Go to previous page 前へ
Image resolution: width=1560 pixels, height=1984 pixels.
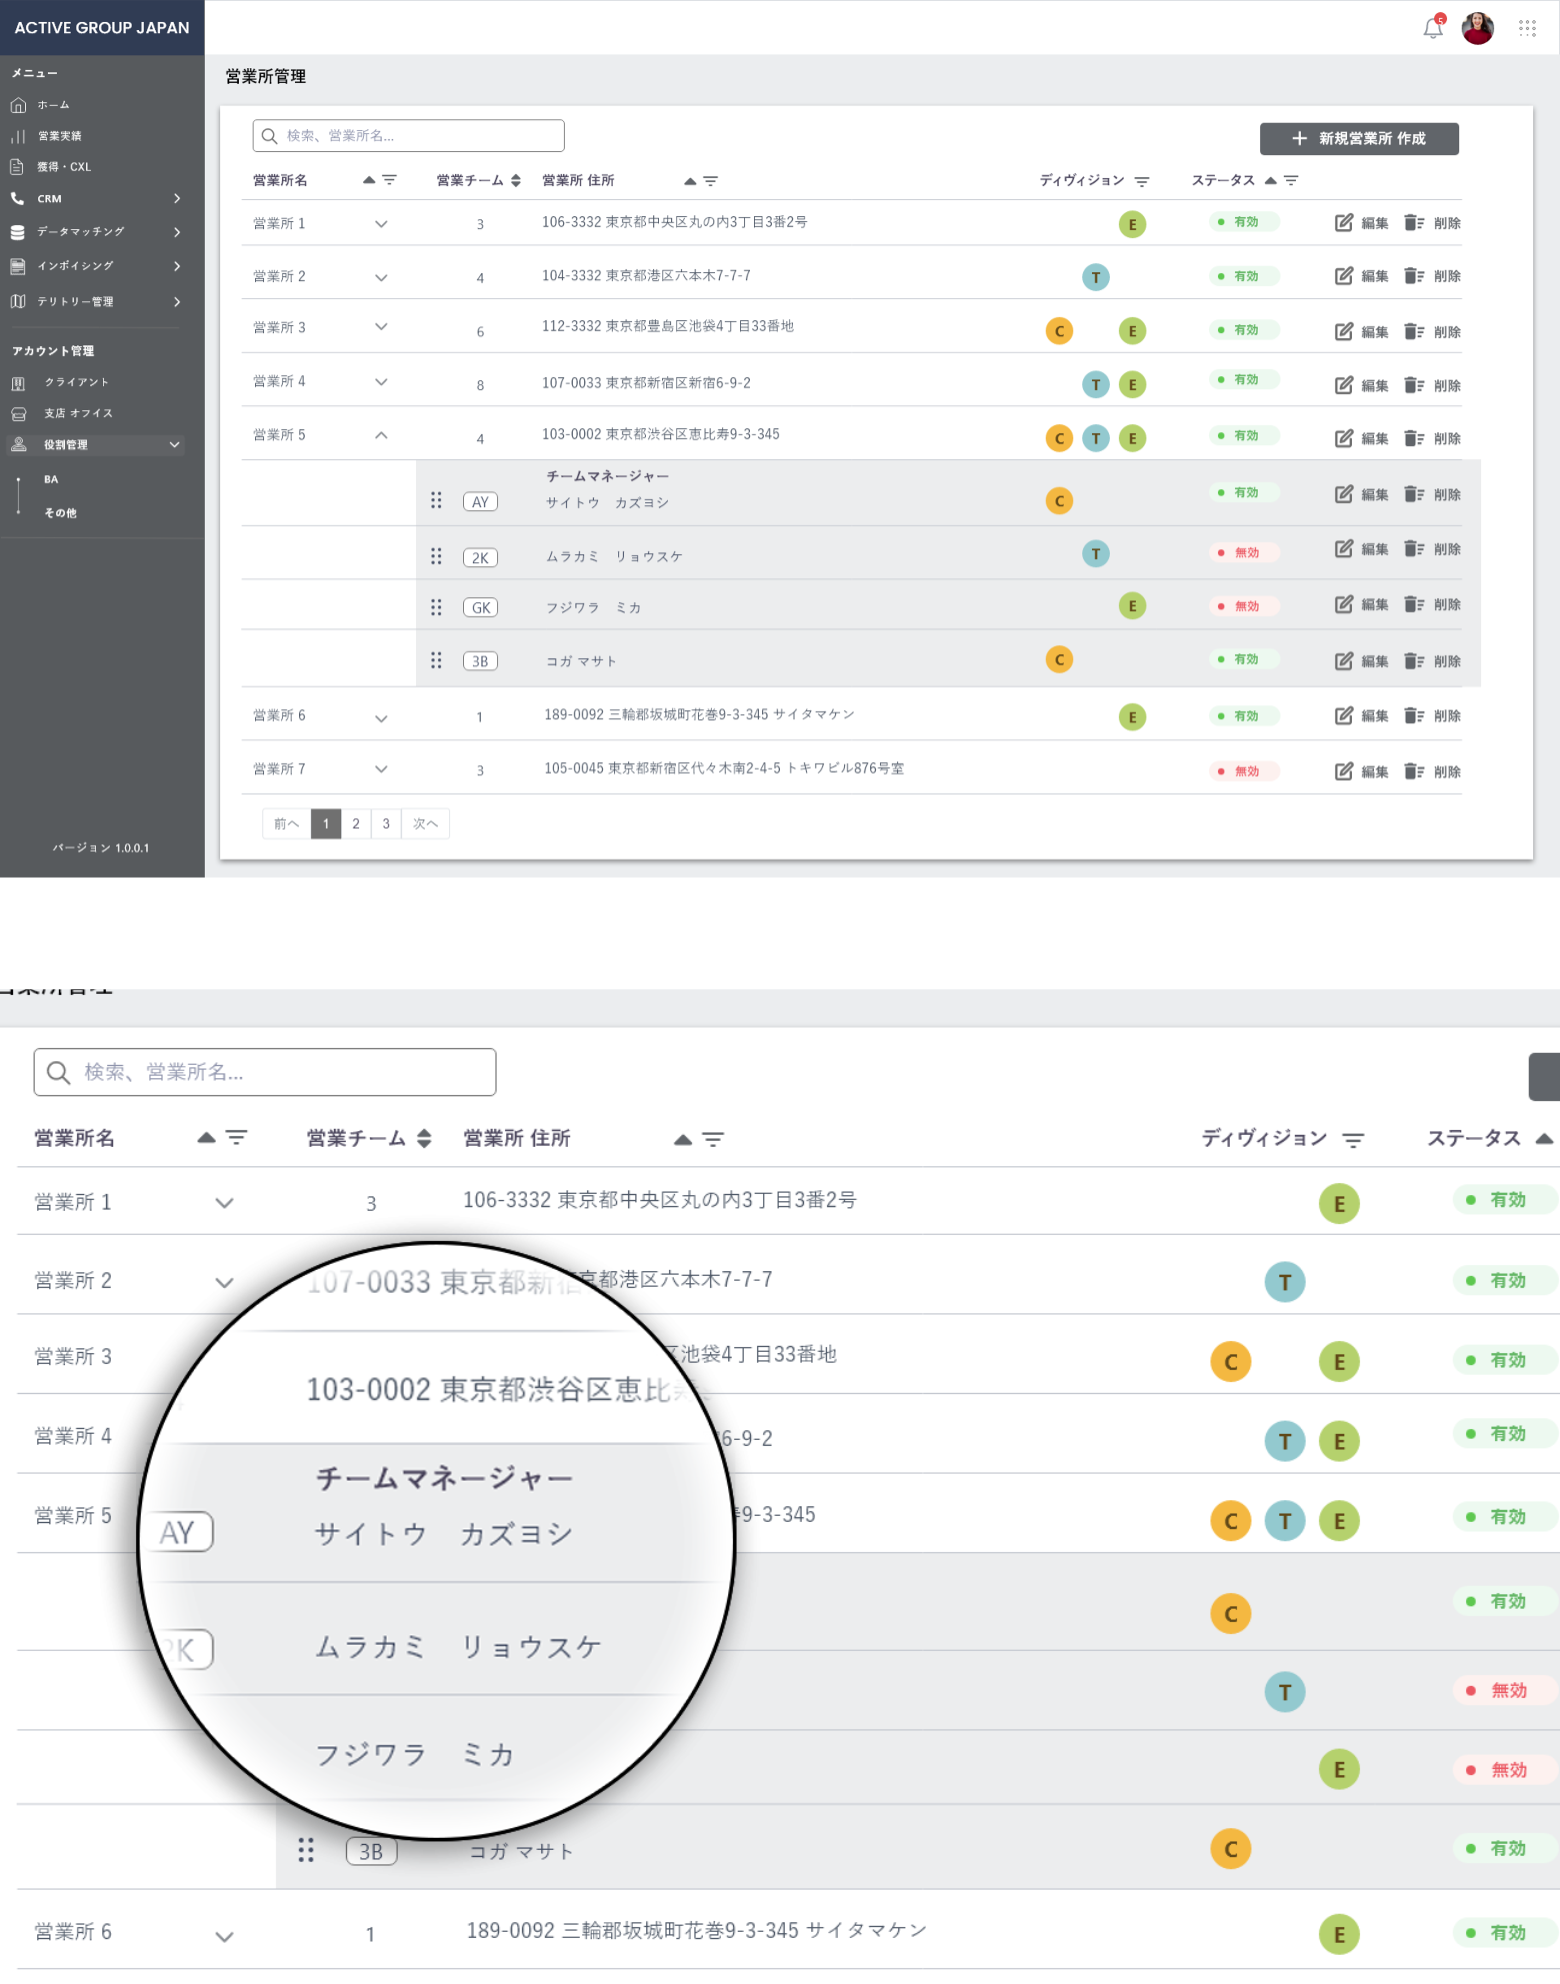click(x=287, y=824)
